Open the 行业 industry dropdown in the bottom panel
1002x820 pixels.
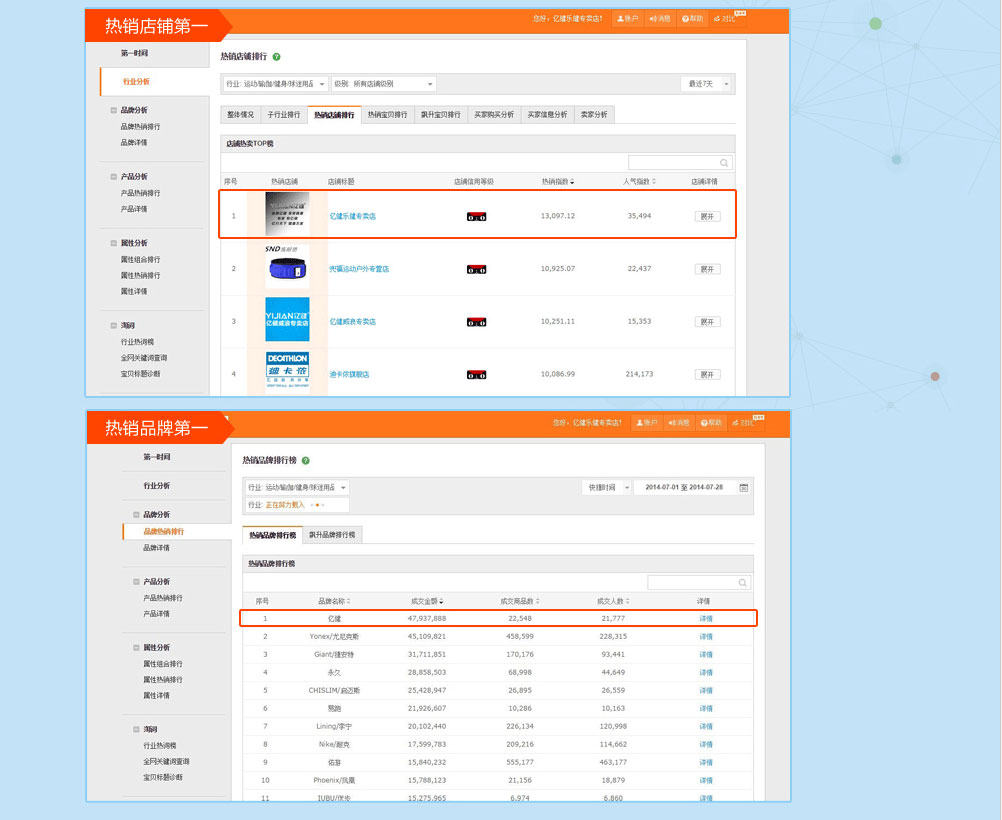[x=297, y=488]
